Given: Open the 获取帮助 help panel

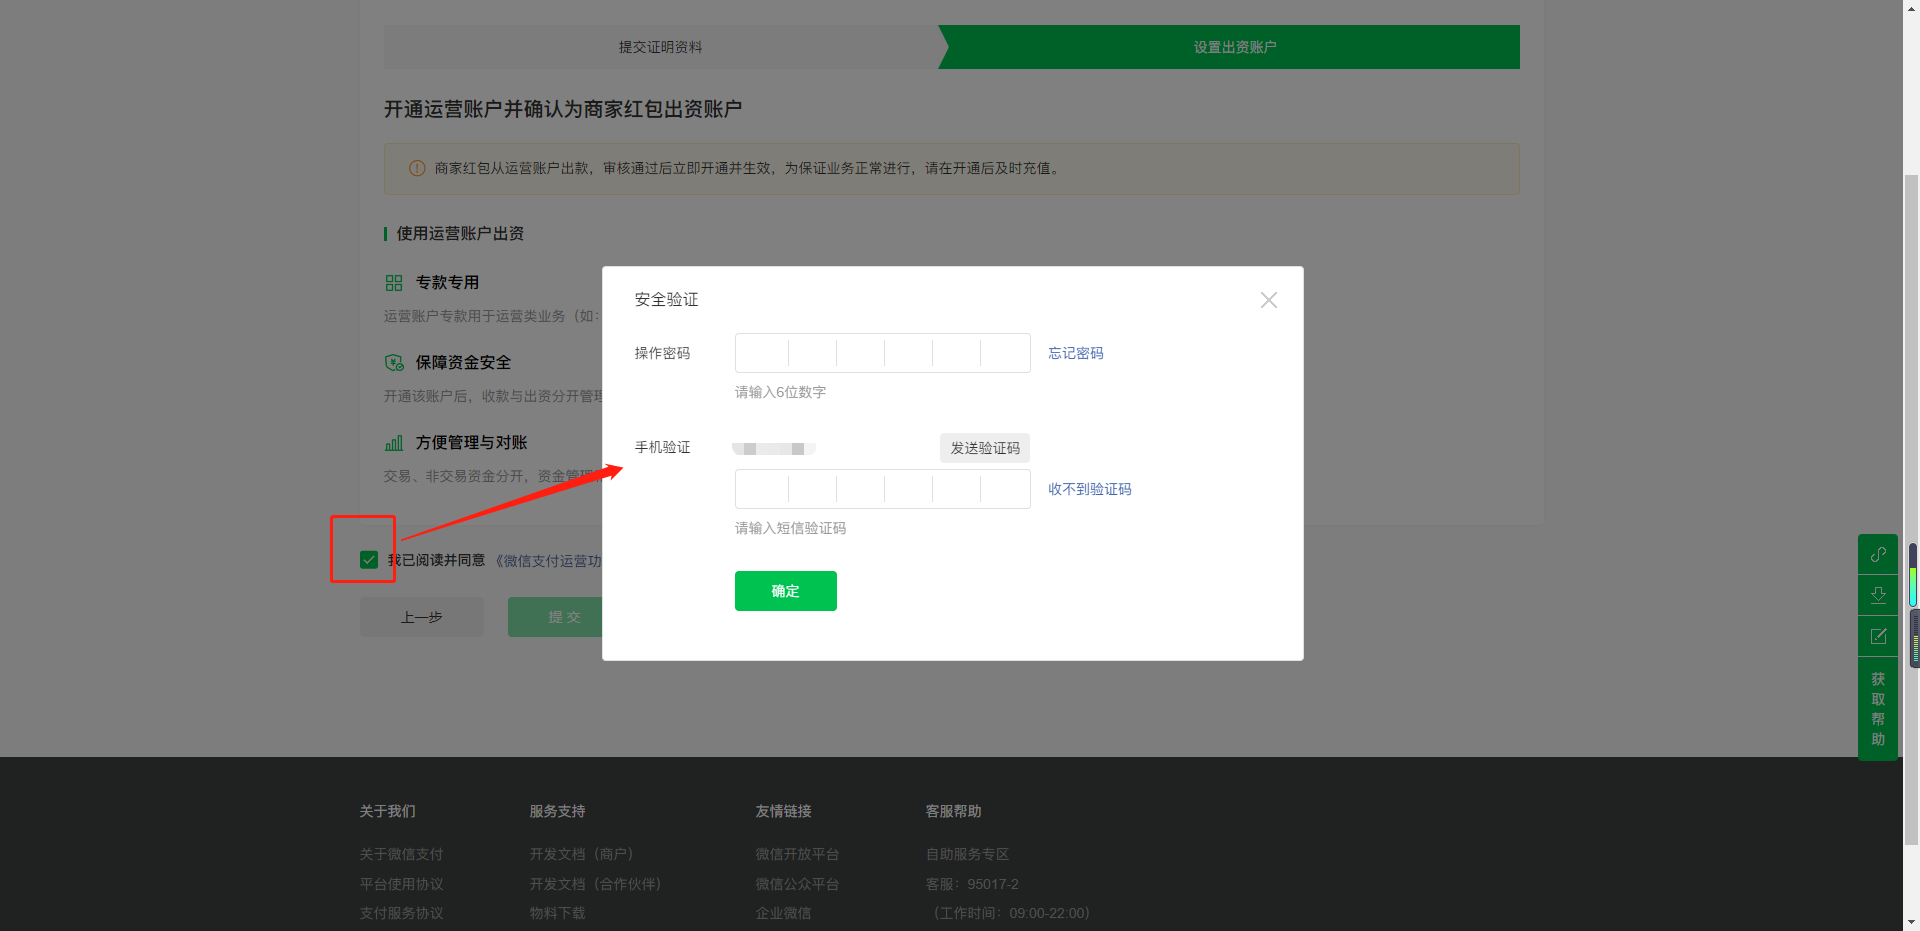Looking at the screenshot, I should (x=1878, y=709).
